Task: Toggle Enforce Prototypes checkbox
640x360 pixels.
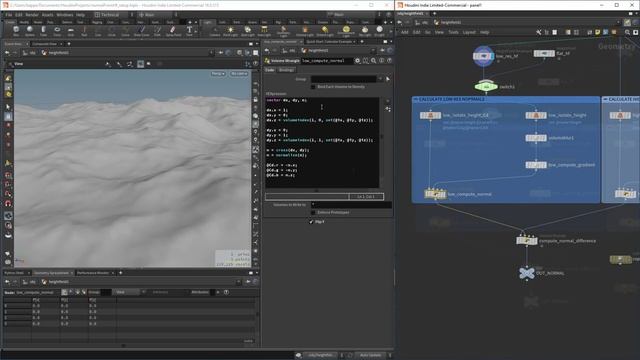Action: 313,212
